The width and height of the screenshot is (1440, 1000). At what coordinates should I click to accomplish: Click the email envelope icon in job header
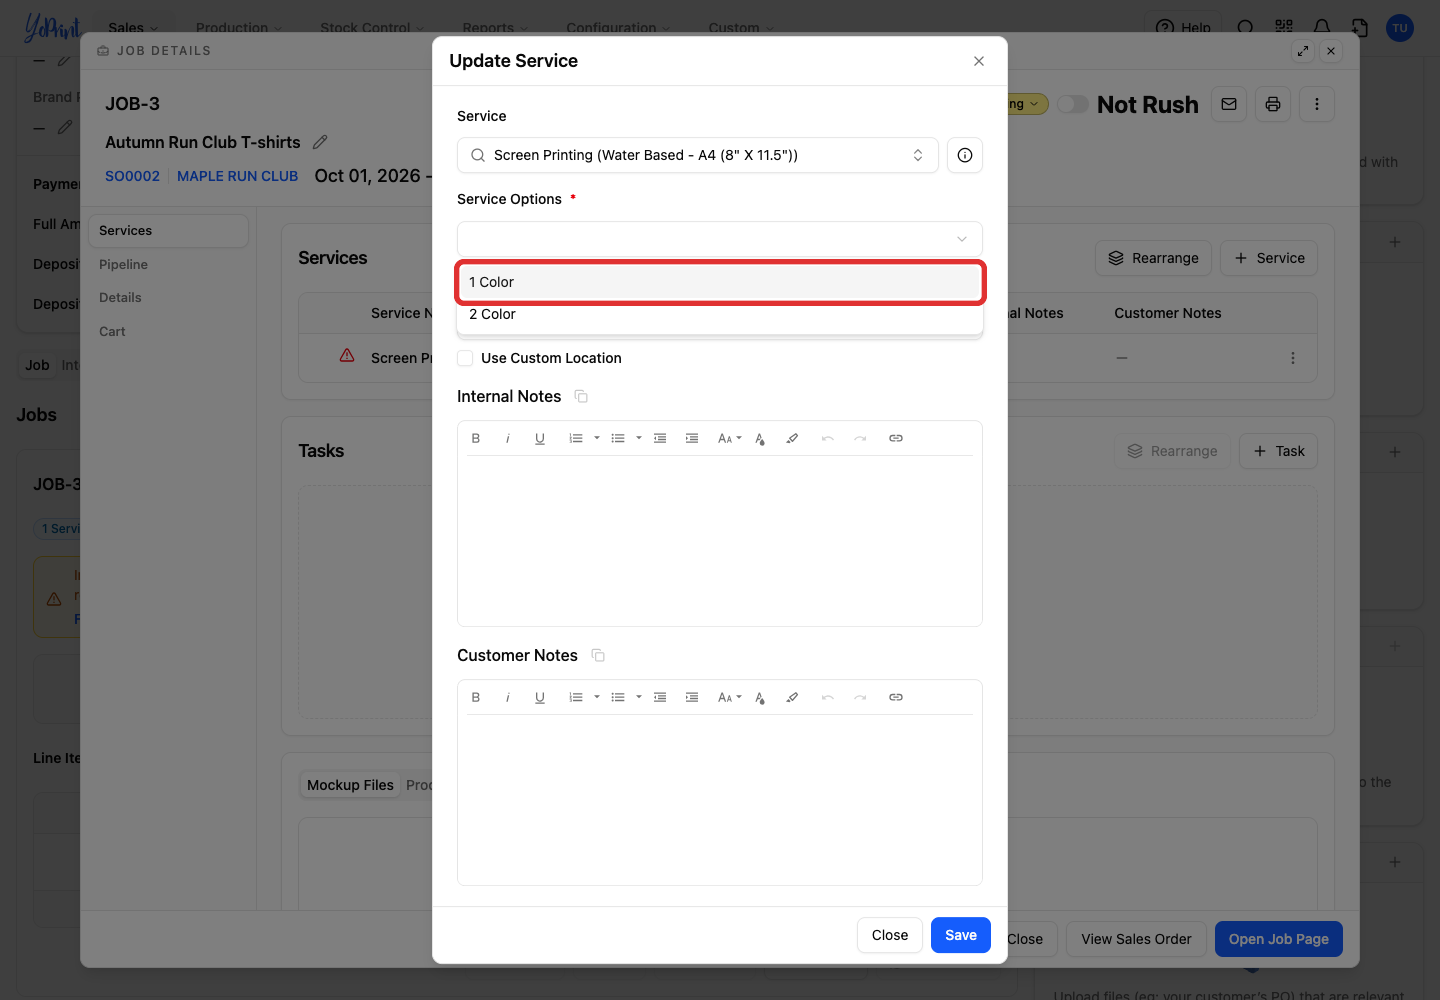(1229, 104)
